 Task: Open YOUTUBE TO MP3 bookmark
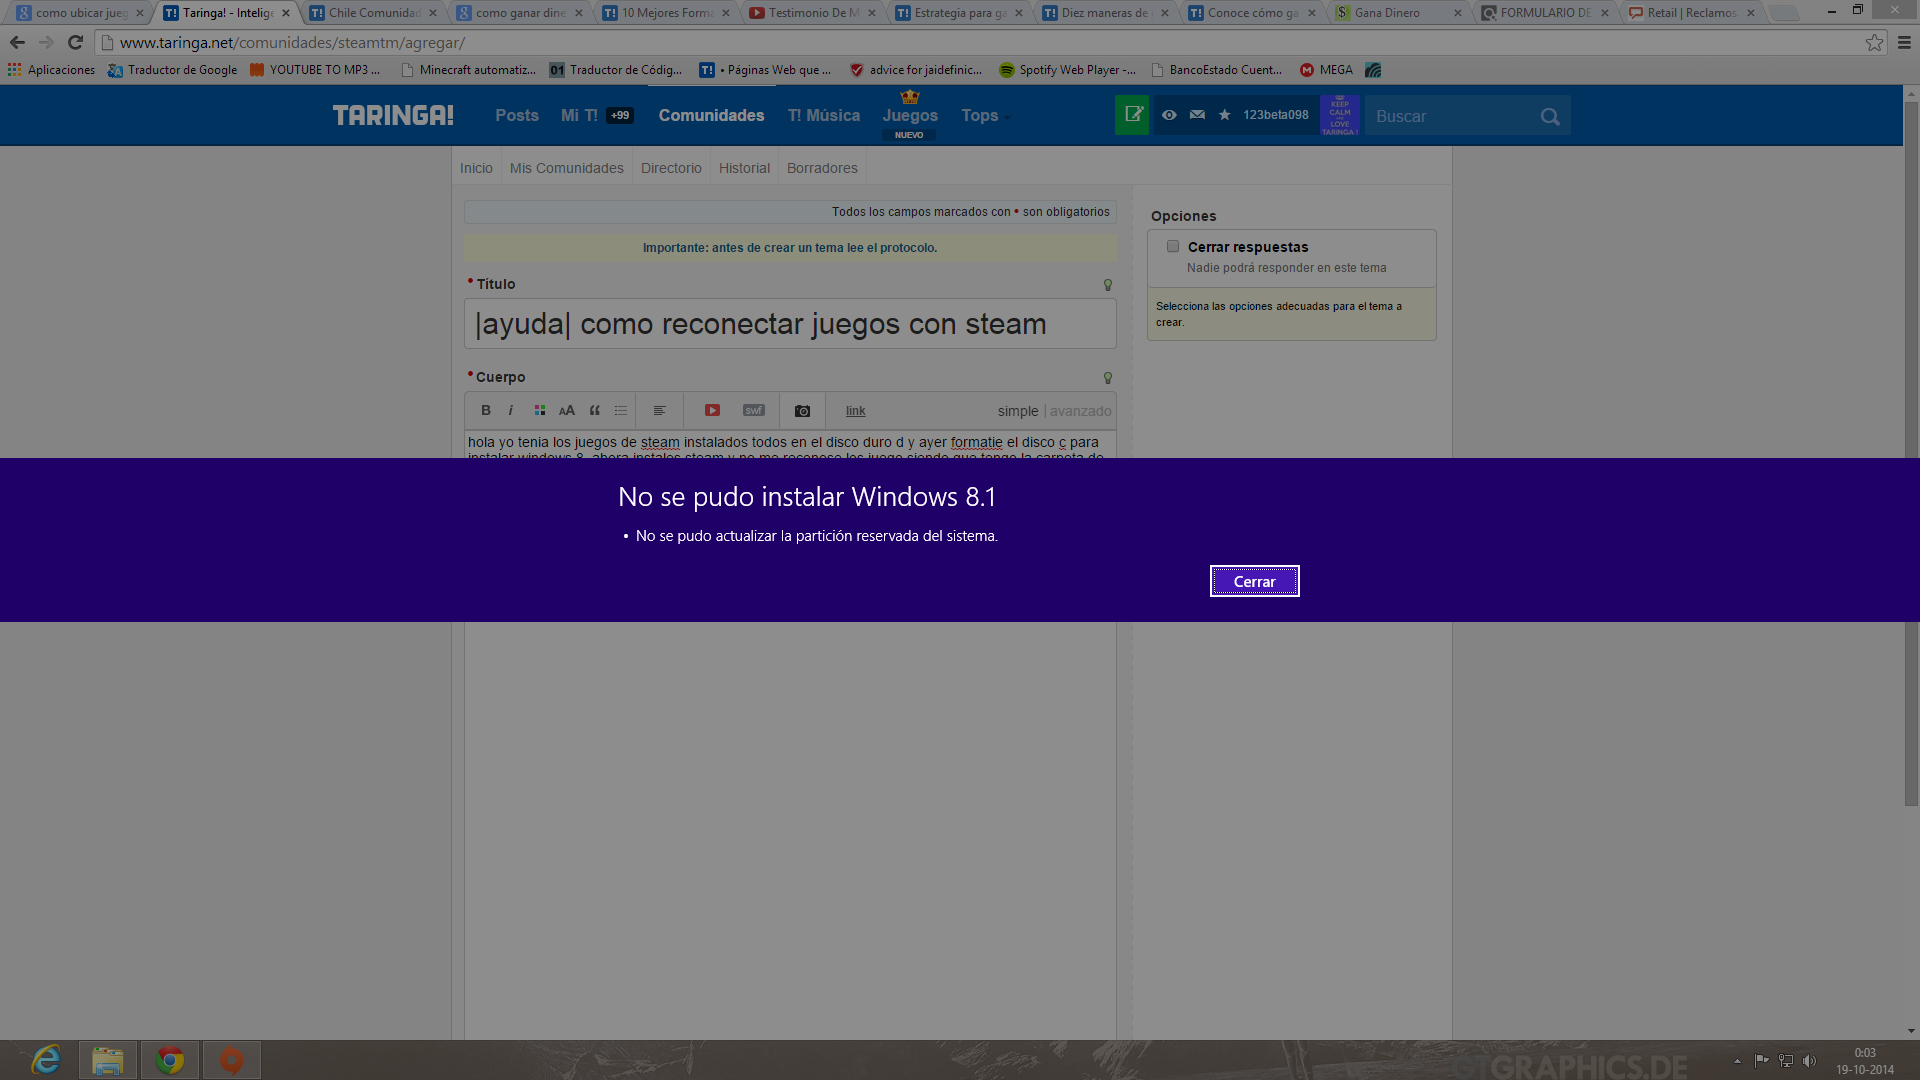coord(315,70)
